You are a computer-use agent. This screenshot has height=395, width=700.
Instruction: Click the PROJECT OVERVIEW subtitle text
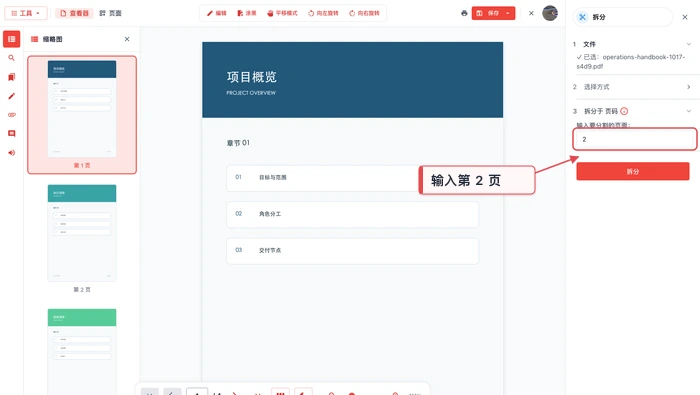[x=251, y=93]
